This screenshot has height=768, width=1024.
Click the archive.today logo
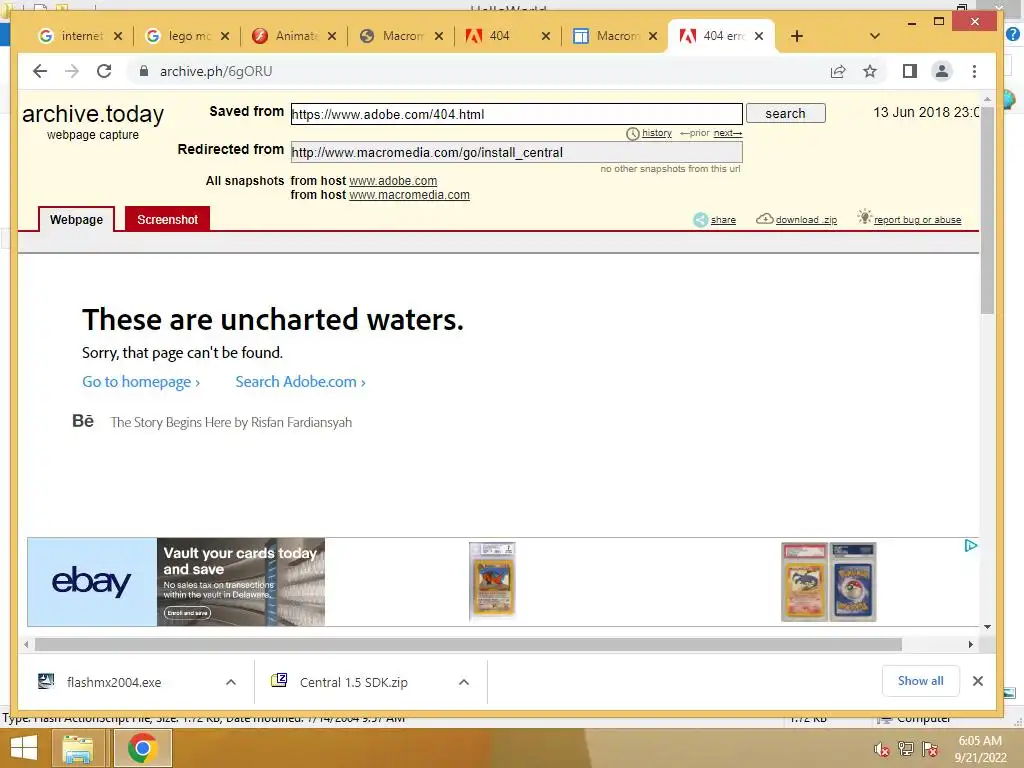[93, 114]
